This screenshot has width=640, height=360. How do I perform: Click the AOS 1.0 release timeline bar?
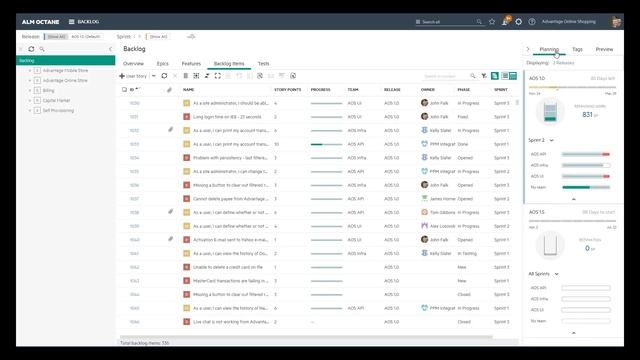pos(572,87)
